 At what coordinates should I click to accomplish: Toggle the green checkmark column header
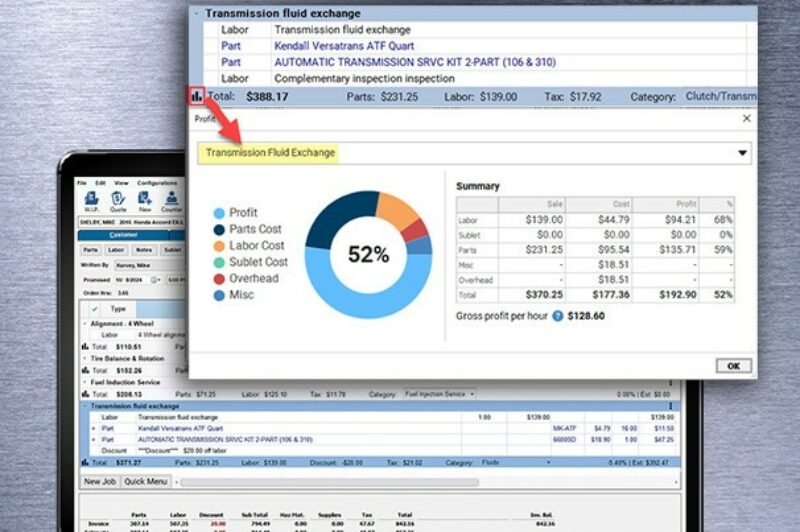point(95,309)
